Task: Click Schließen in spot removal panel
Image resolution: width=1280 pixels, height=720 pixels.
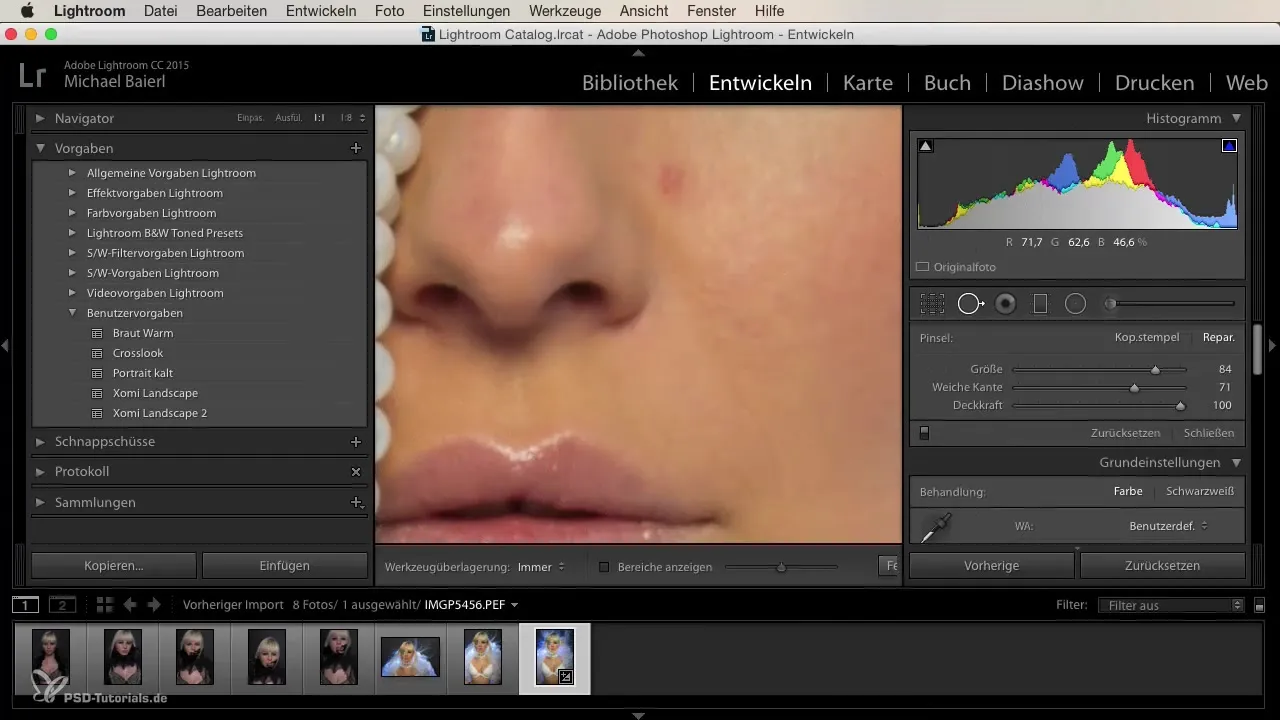Action: click(1208, 433)
